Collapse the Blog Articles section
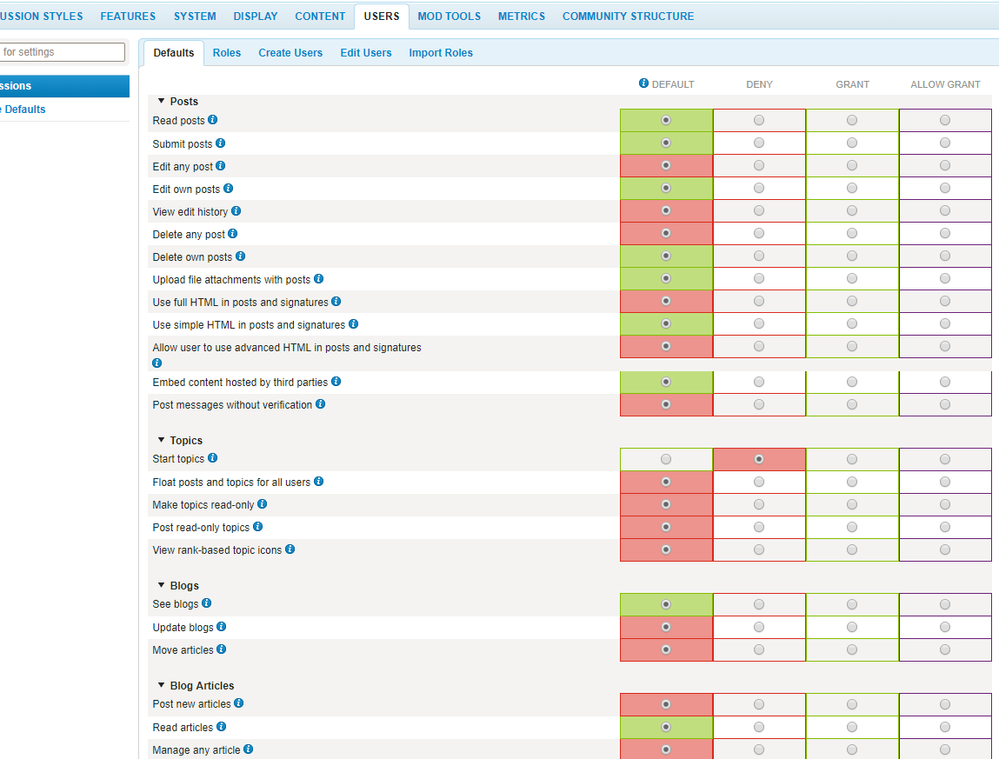Image resolution: width=999 pixels, height=759 pixels. (x=161, y=685)
